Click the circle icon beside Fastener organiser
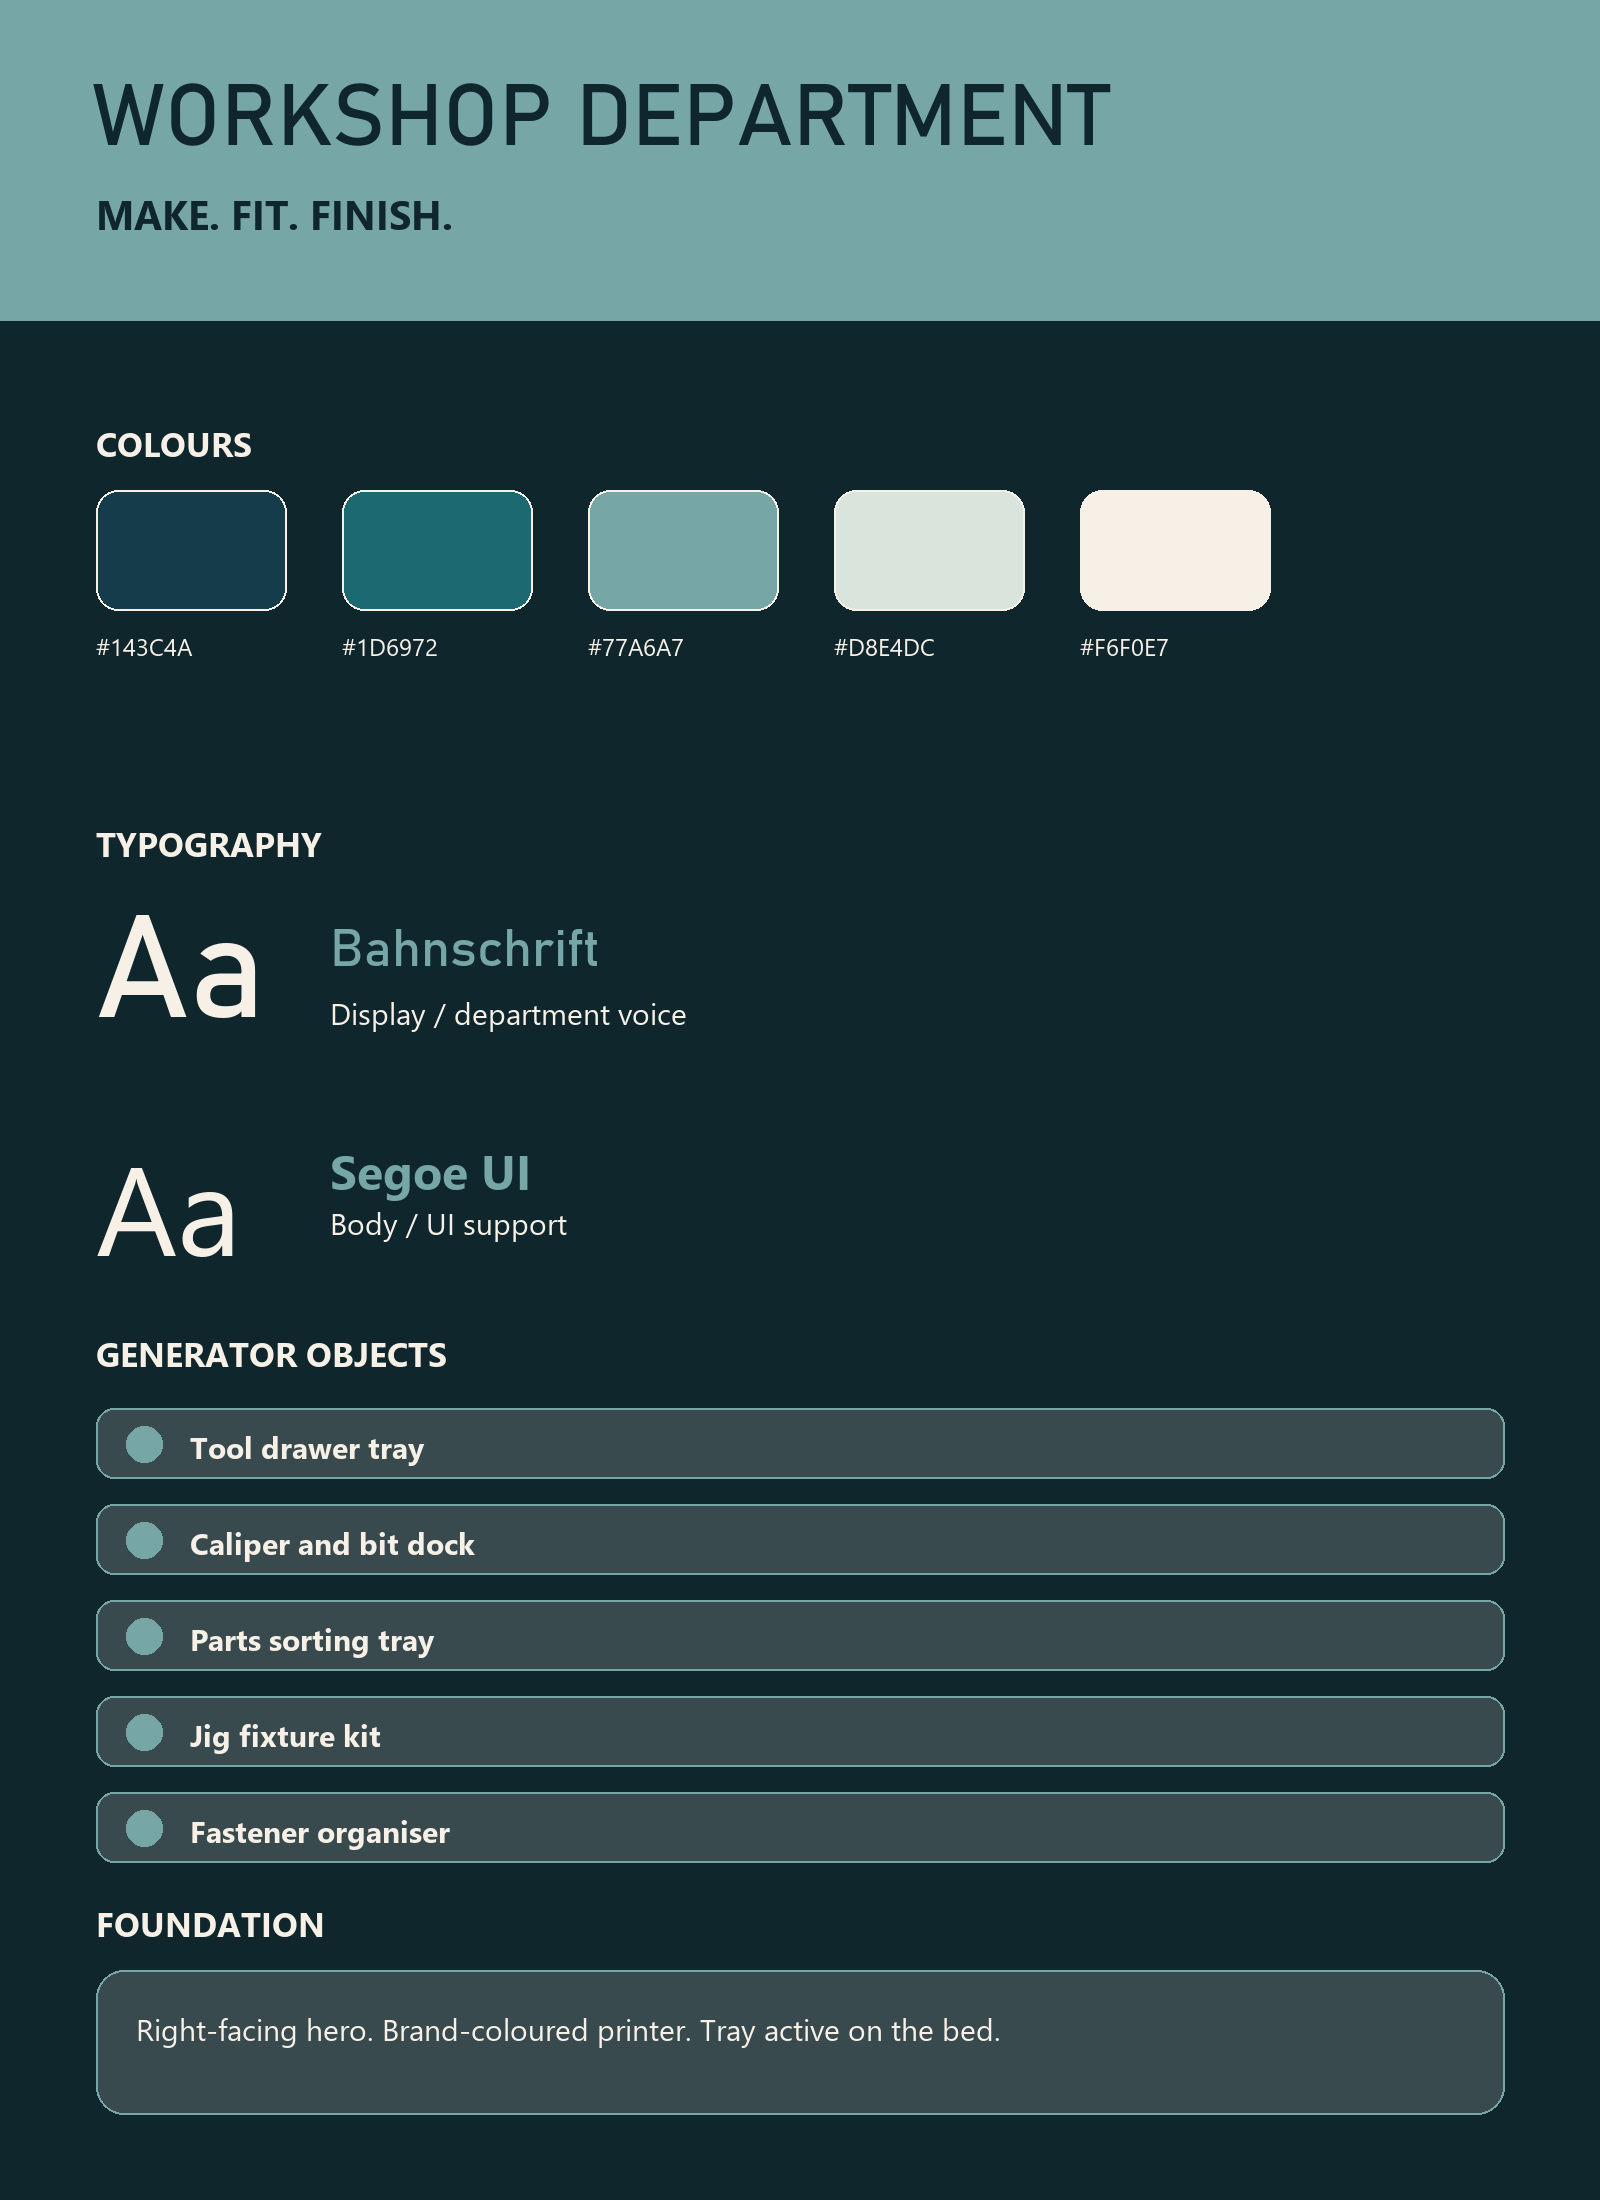This screenshot has width=1600, height=2200. click(145, 1829)
